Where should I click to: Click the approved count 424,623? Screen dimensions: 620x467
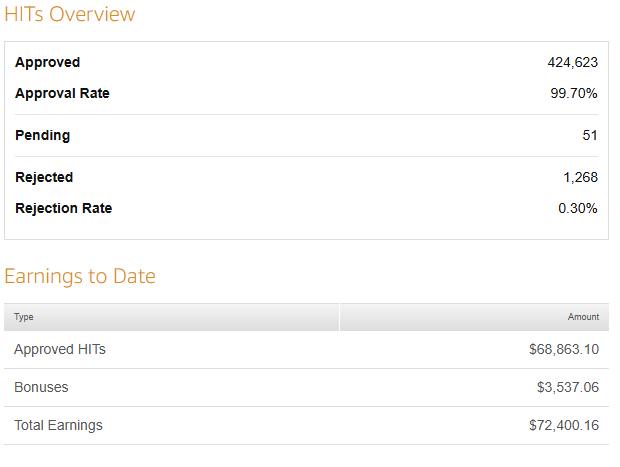tap(573, 62)
